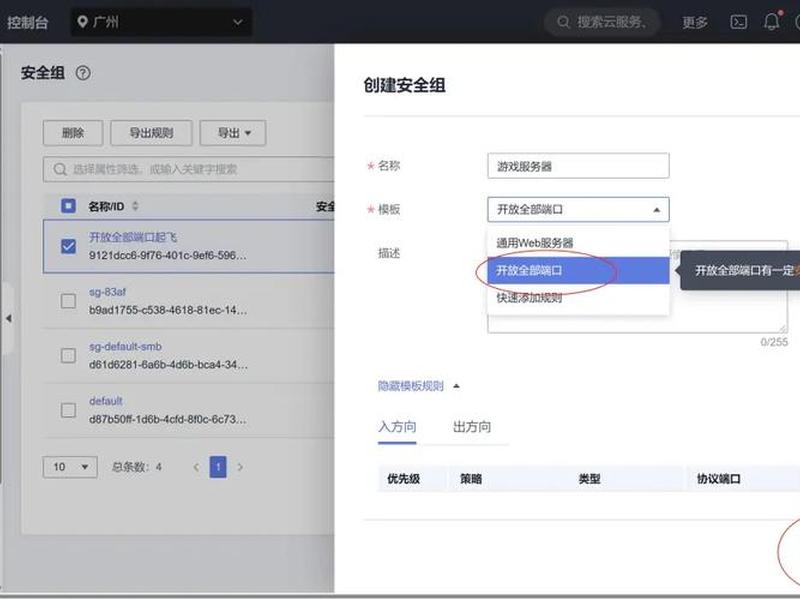Focus the attribute filter search box

click(x=188, y=169)
